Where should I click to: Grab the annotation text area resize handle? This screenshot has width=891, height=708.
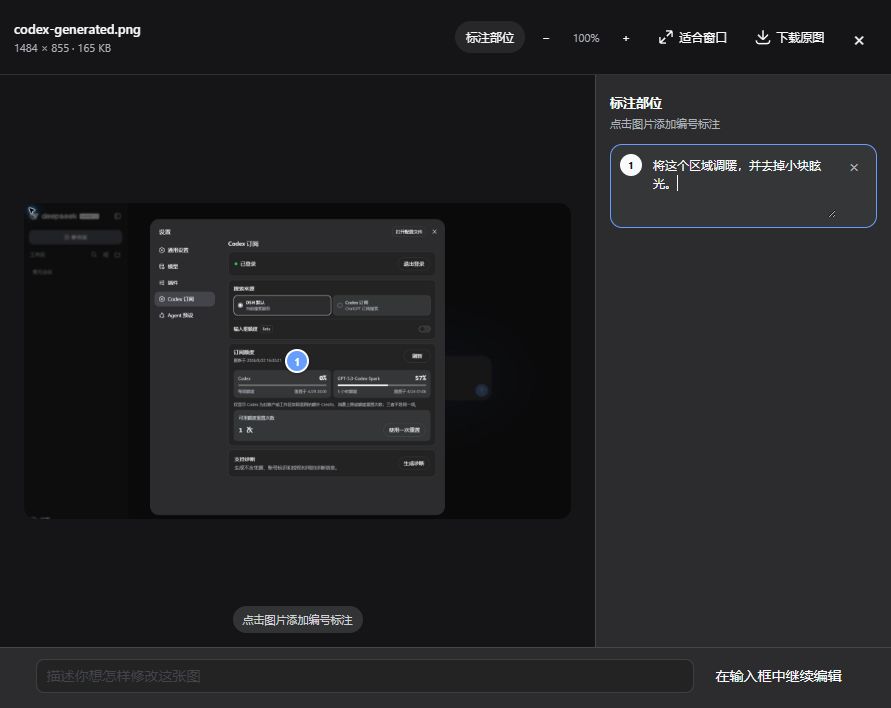[832, 214]
